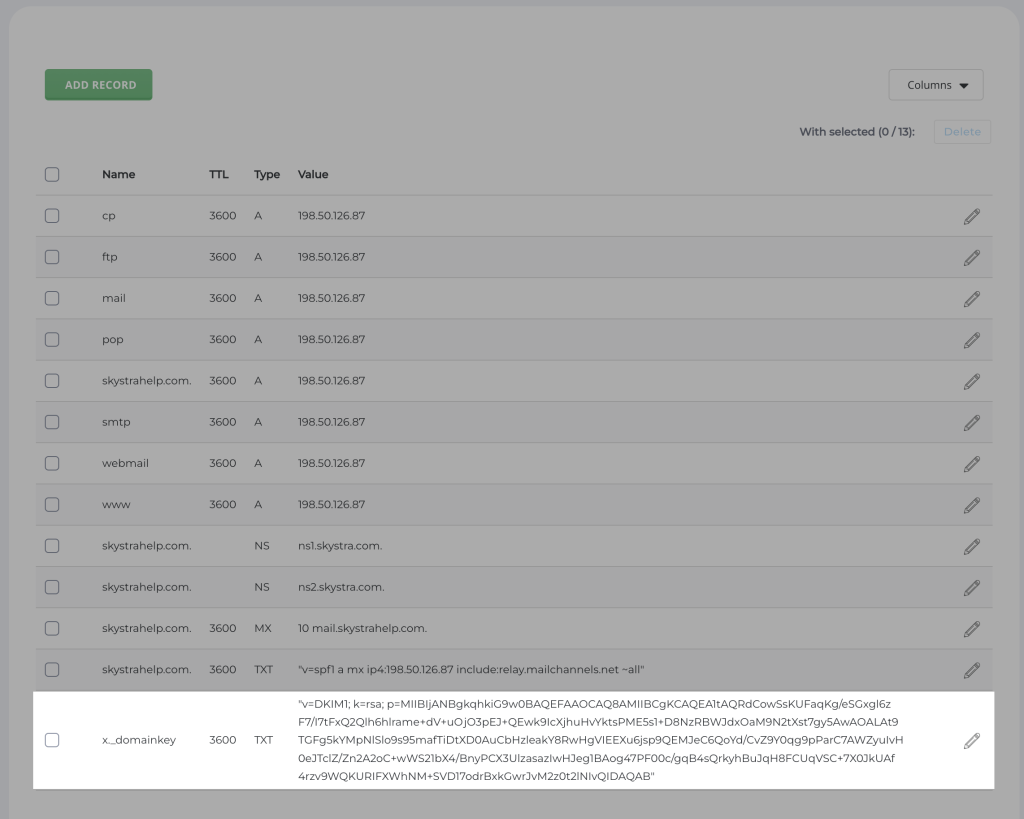Edit the x._domainkey DKIM record
Image resolution: width=1024 pixels, height=819 pixels.
[971, 741]
